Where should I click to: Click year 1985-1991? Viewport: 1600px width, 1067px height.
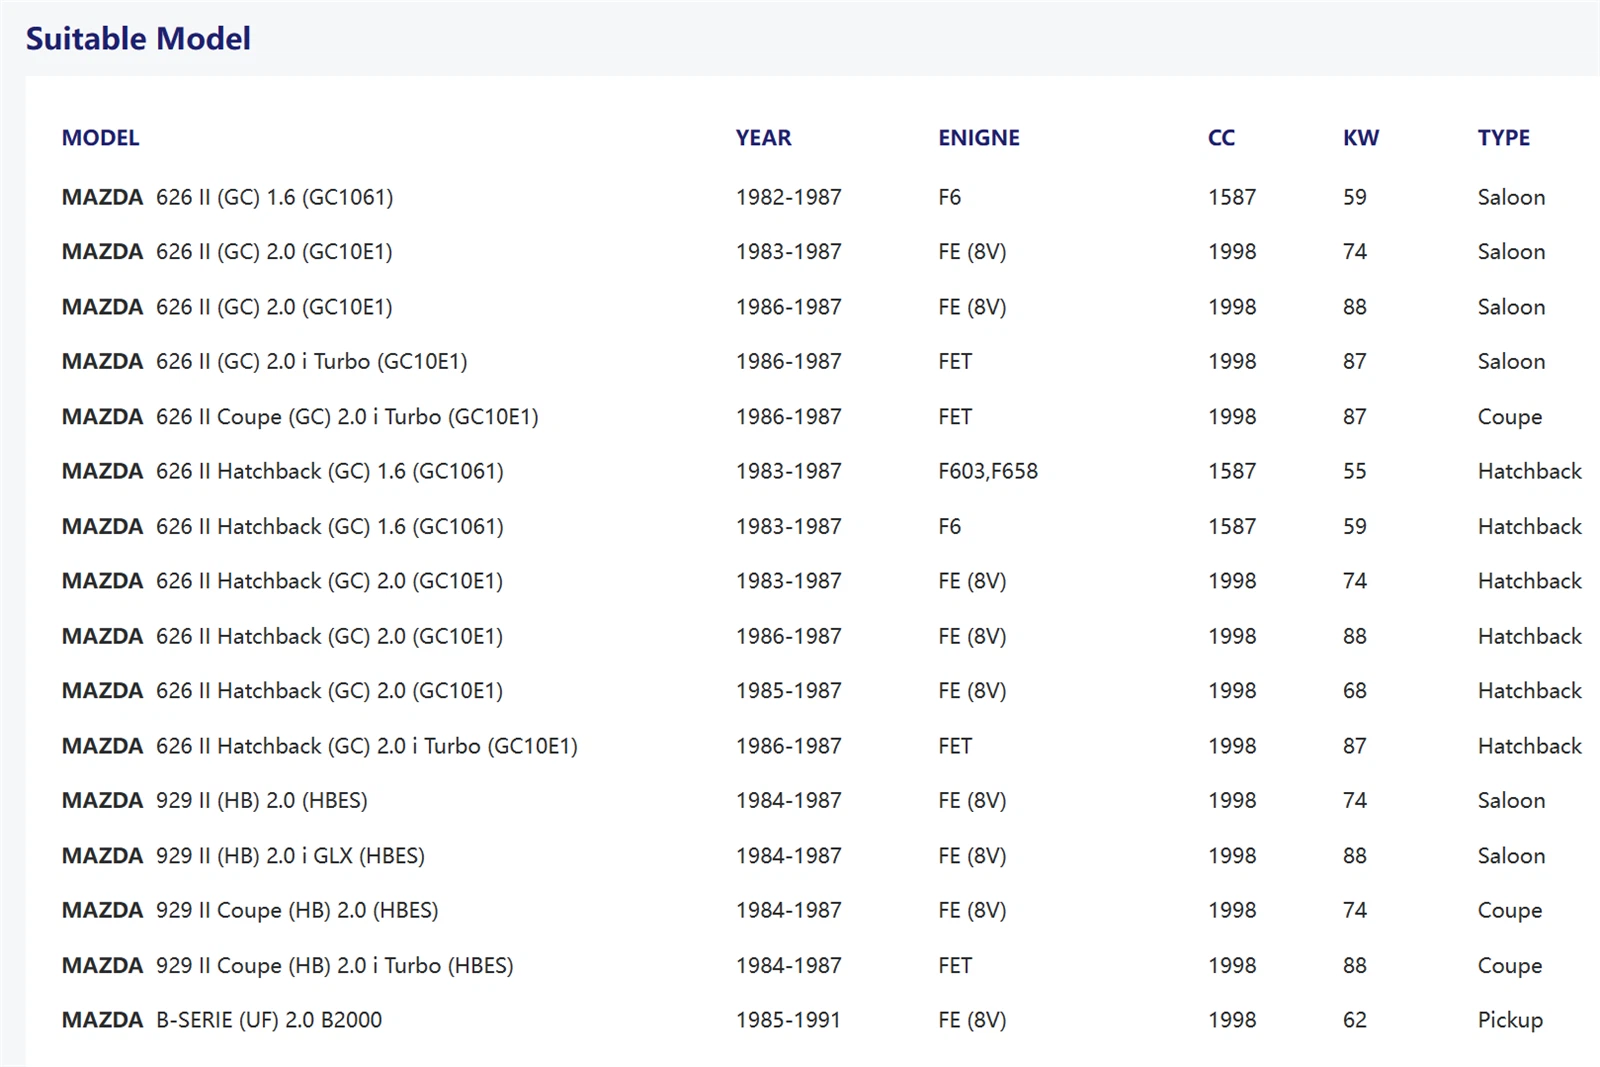(789, 1020)
